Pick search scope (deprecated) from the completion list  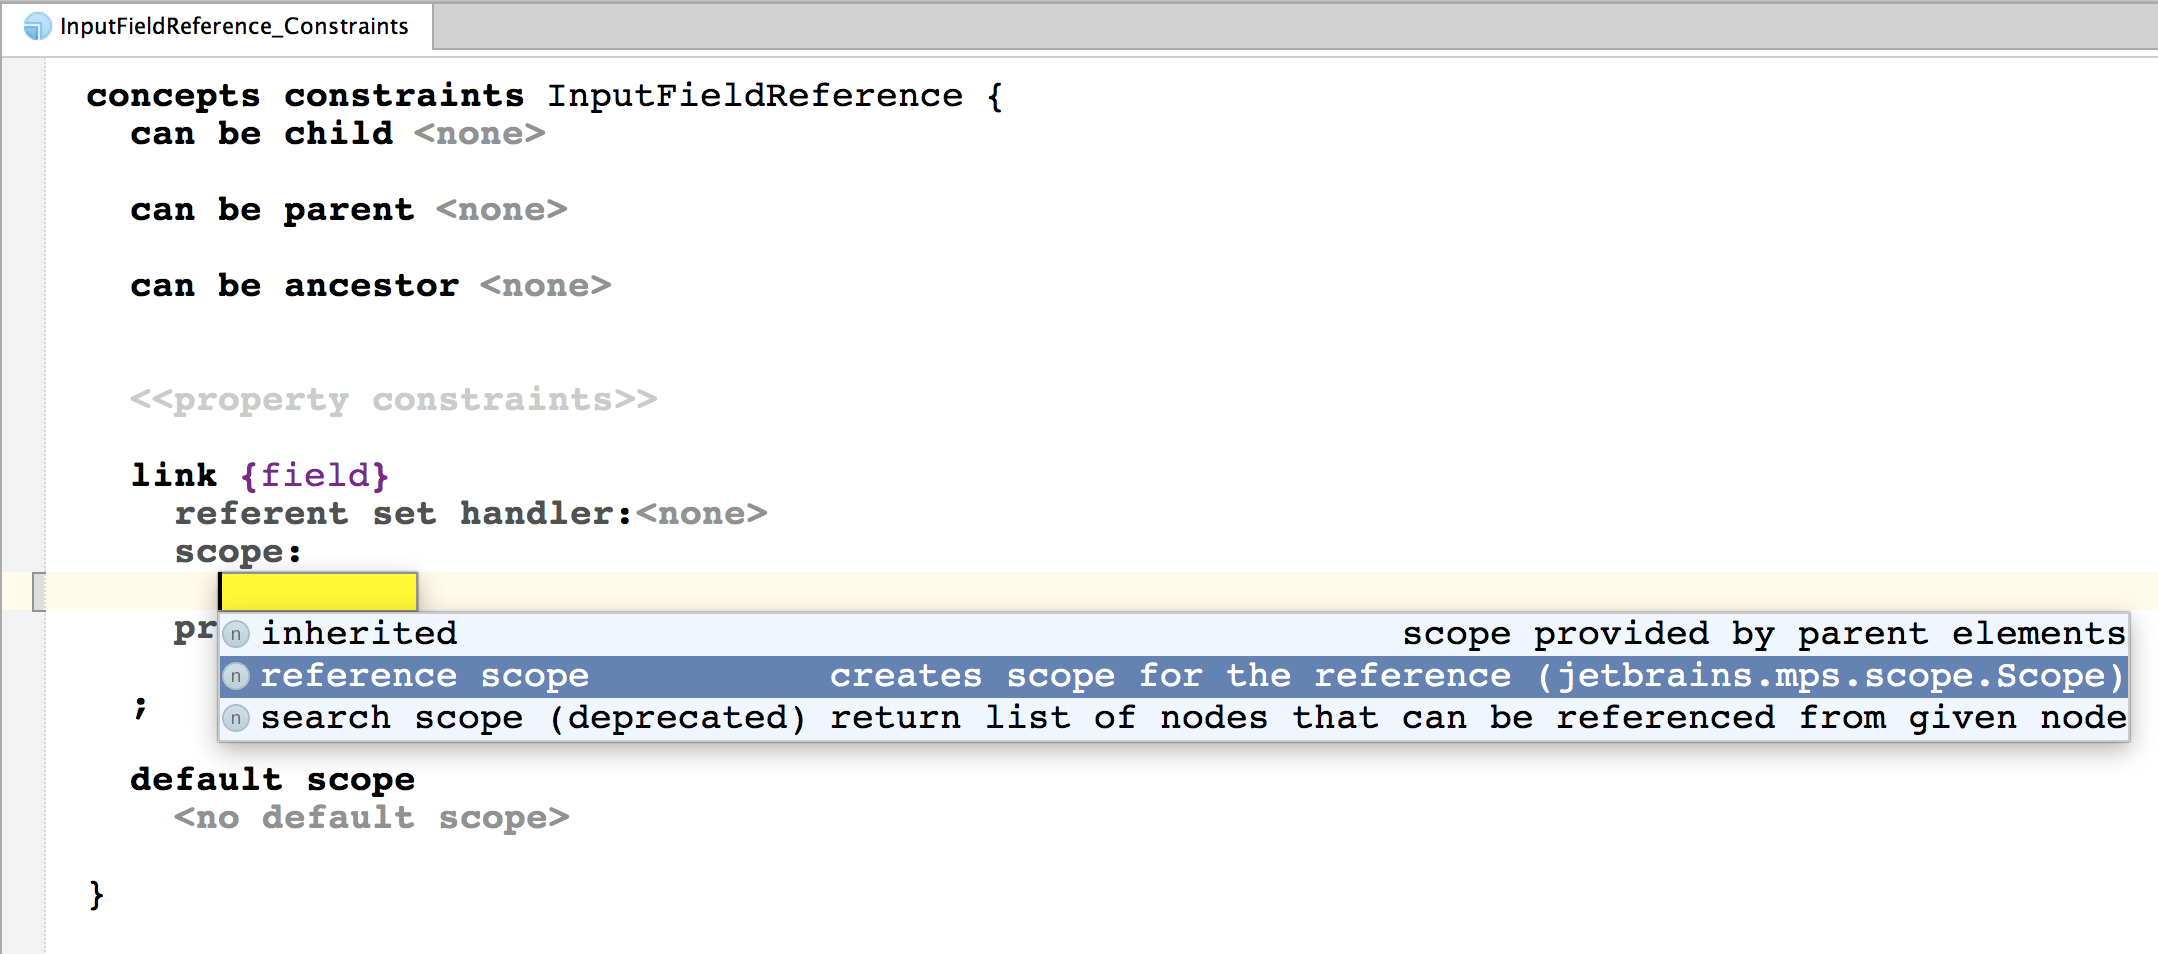532,718
